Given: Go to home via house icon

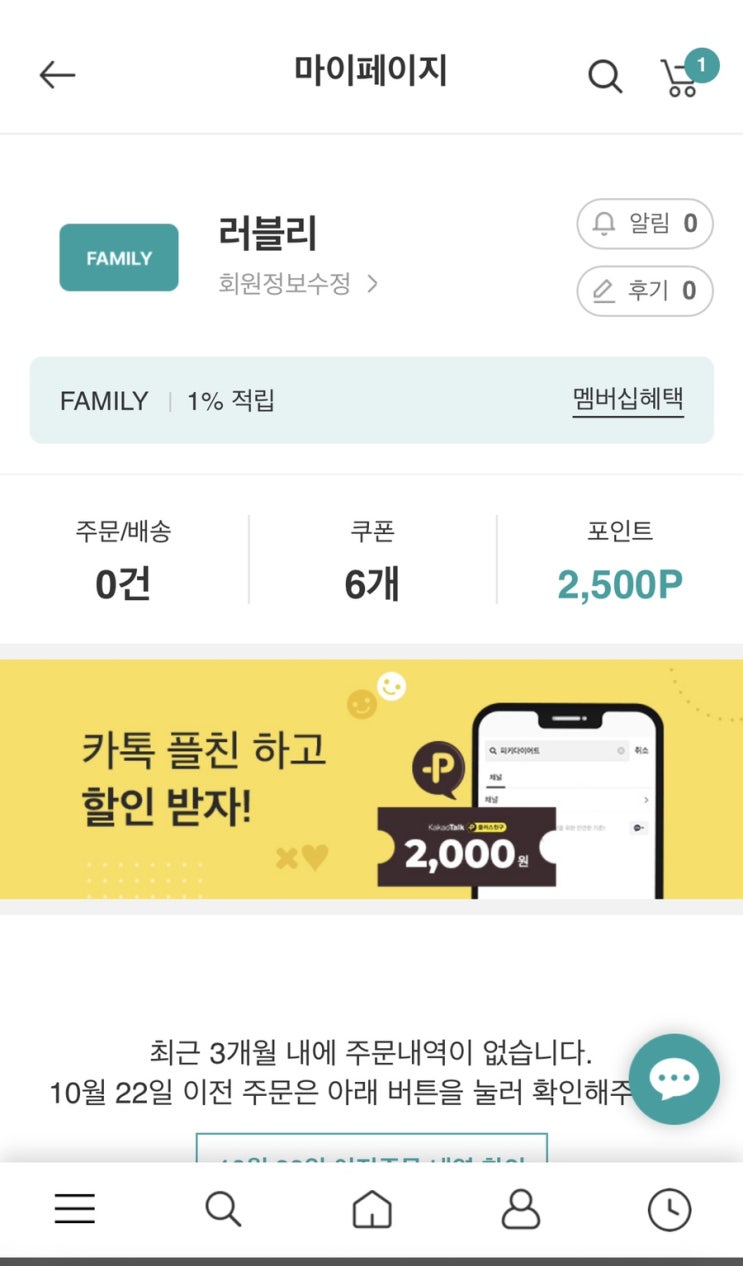Looking at the screenshot, I should pos(372,1209).
